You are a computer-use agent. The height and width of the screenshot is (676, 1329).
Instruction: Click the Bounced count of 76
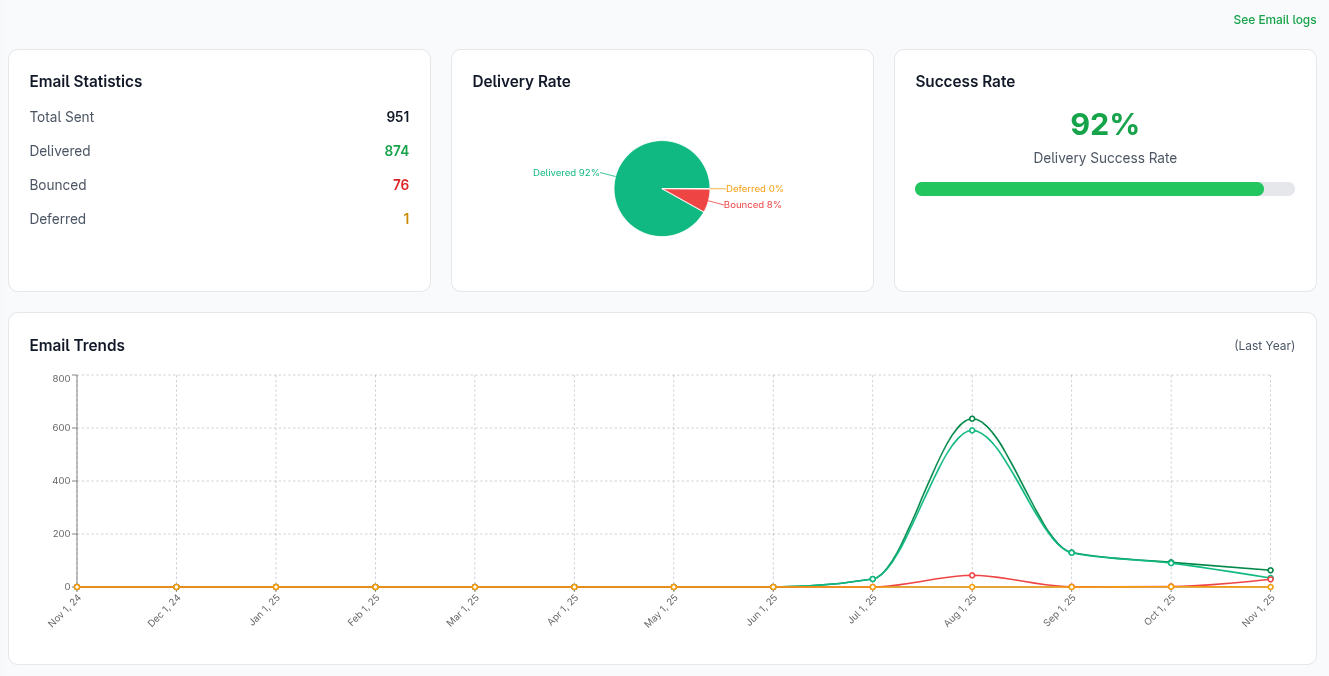399,185
